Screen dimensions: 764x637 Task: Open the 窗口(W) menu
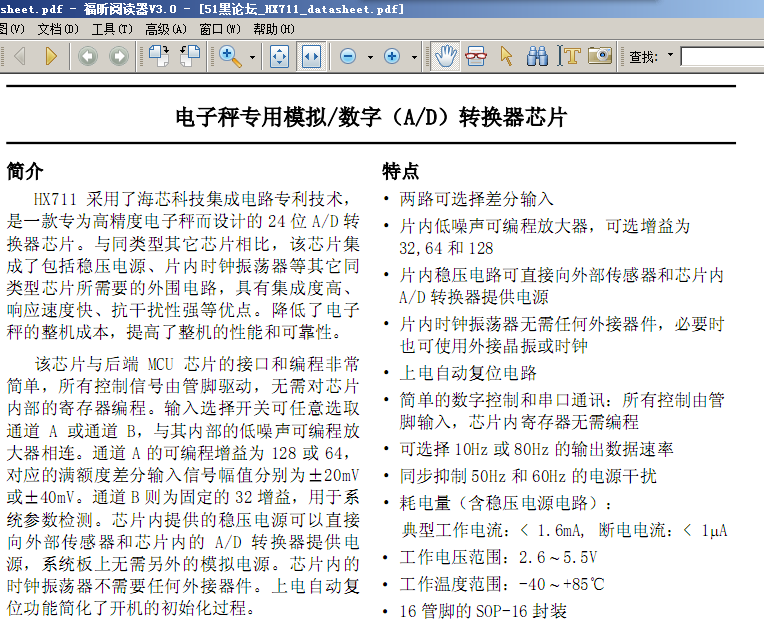(220, 29)
